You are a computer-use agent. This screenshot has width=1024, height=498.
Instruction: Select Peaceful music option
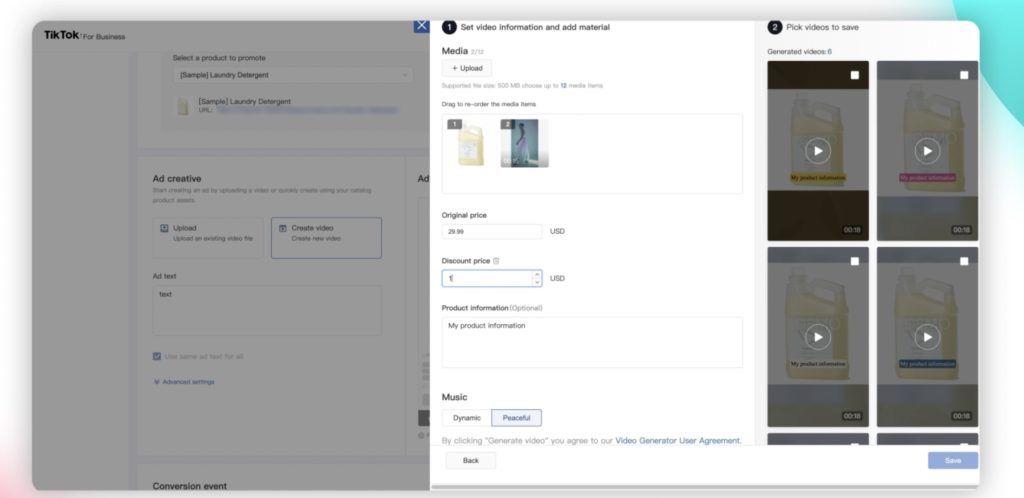(517, 418)
